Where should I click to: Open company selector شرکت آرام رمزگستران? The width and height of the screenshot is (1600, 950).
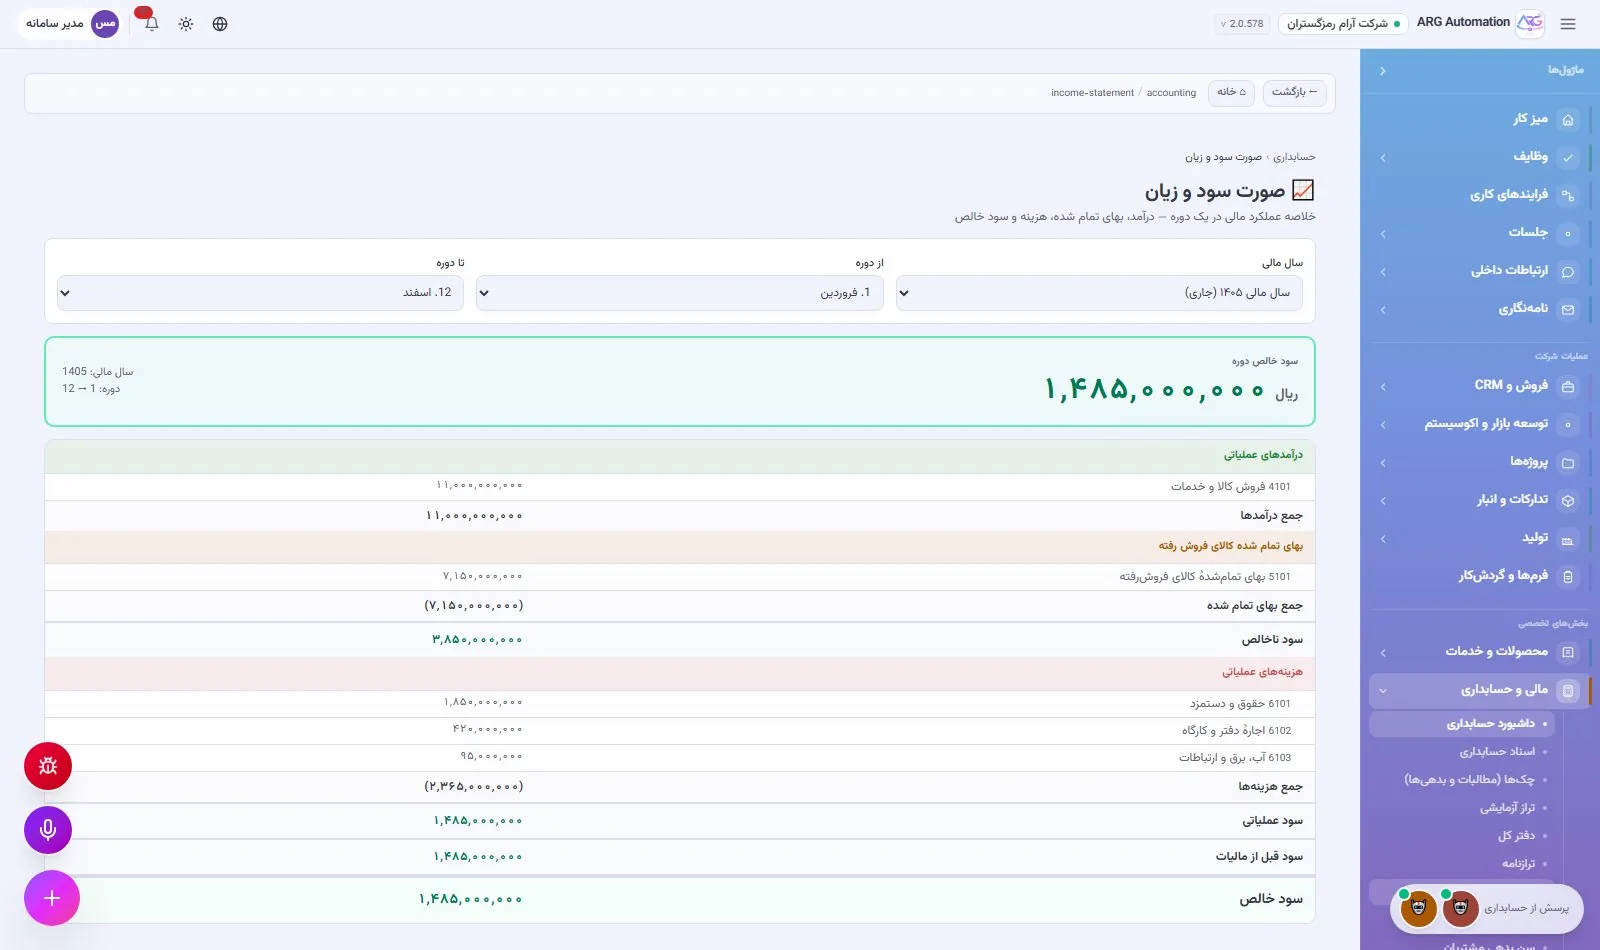(1343, 24)
